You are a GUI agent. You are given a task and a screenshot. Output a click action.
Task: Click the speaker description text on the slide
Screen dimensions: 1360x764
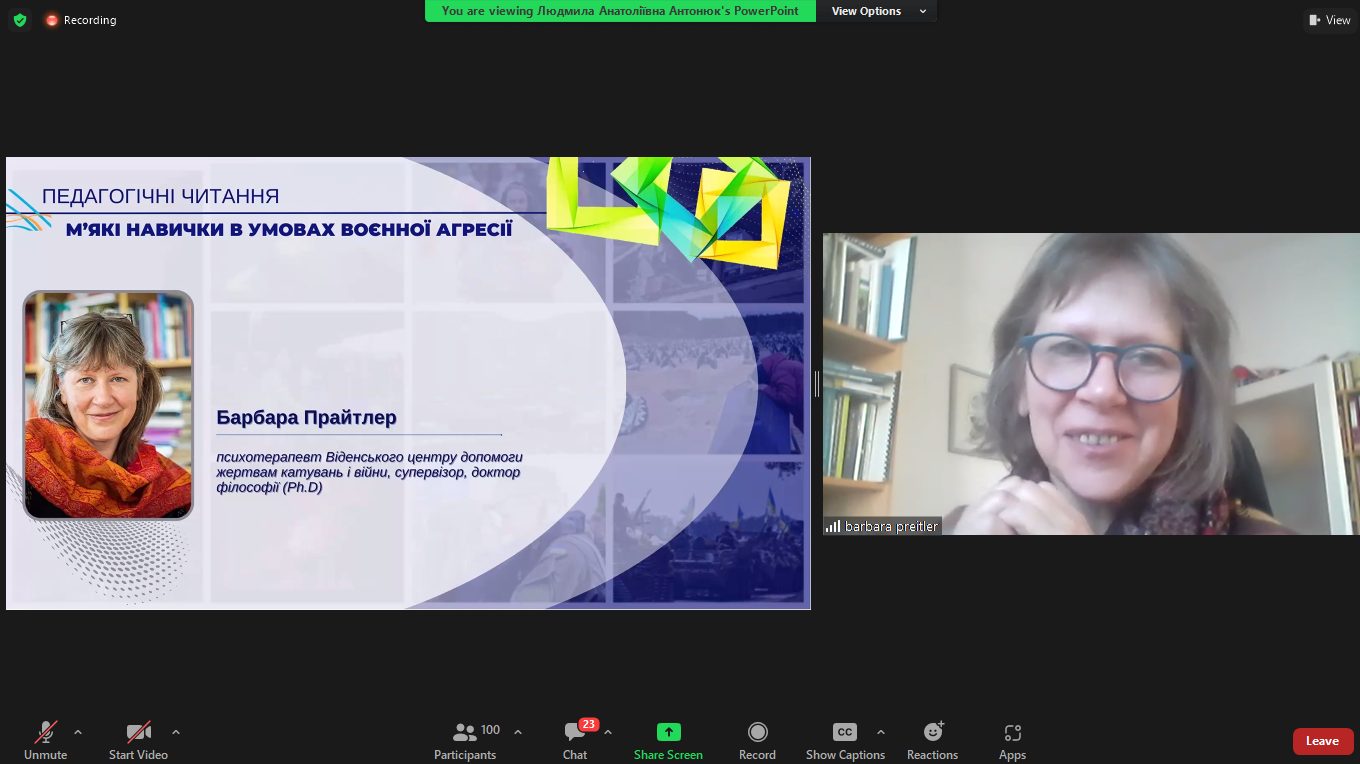click(x=369, y=472)
